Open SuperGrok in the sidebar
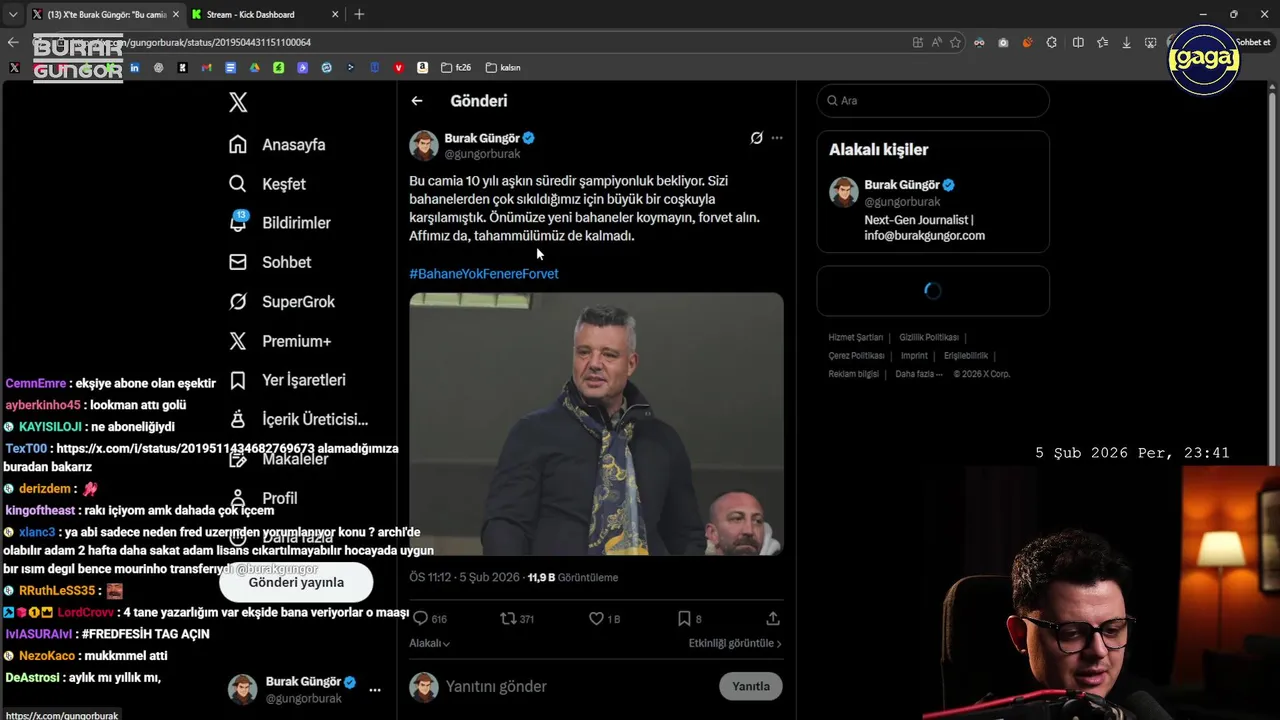Image resolution: width=1280 pixels, height=720 pixels. coord(282,301)
